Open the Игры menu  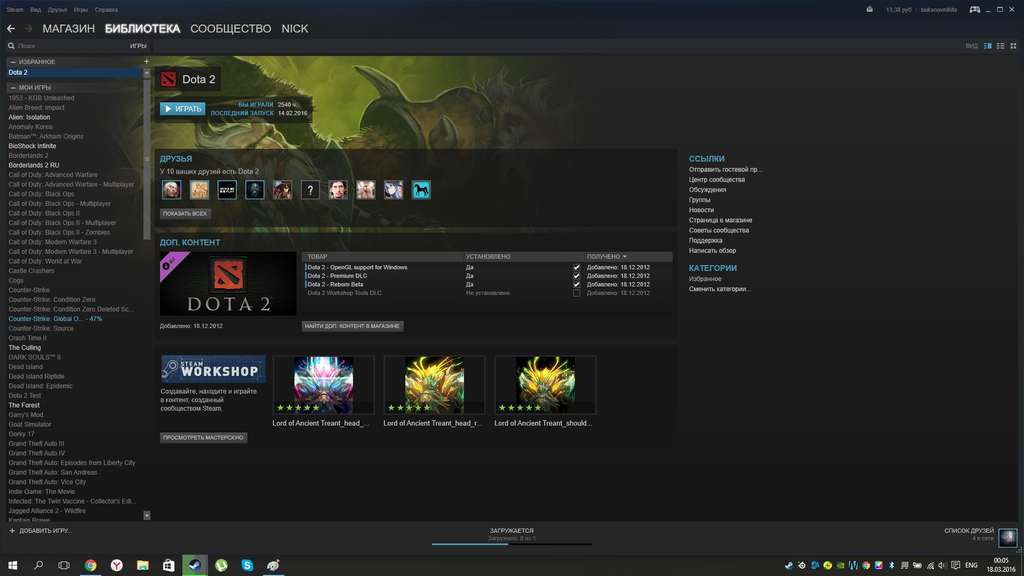[81, 10]
